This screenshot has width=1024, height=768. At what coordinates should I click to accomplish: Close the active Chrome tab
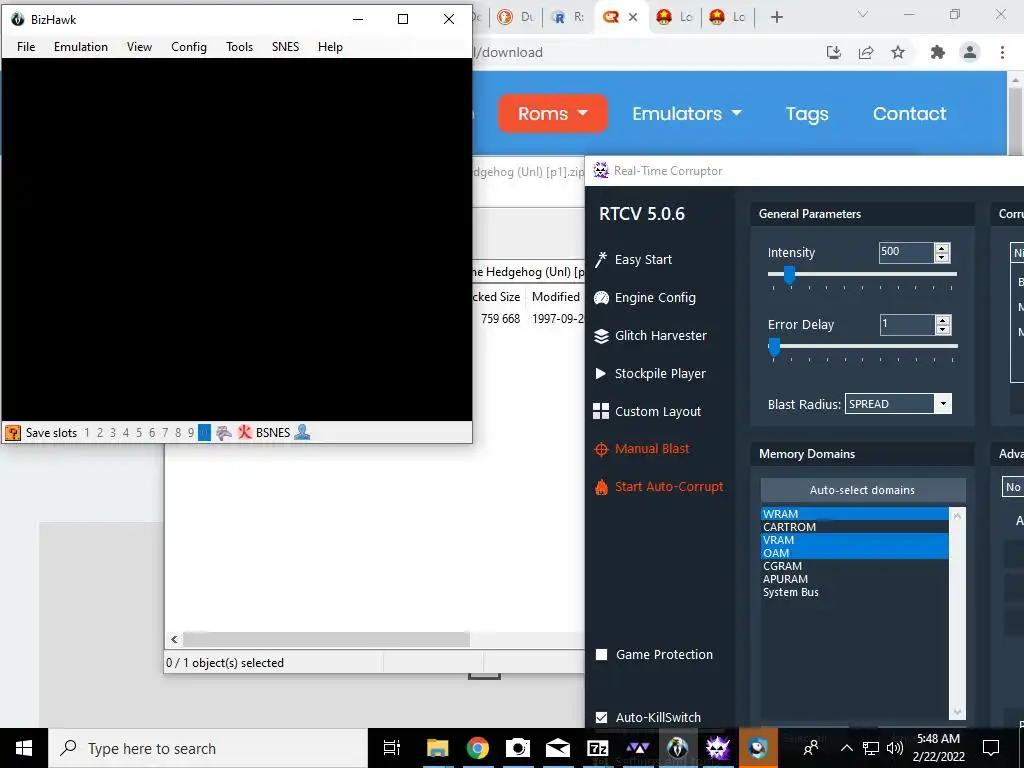633,17
